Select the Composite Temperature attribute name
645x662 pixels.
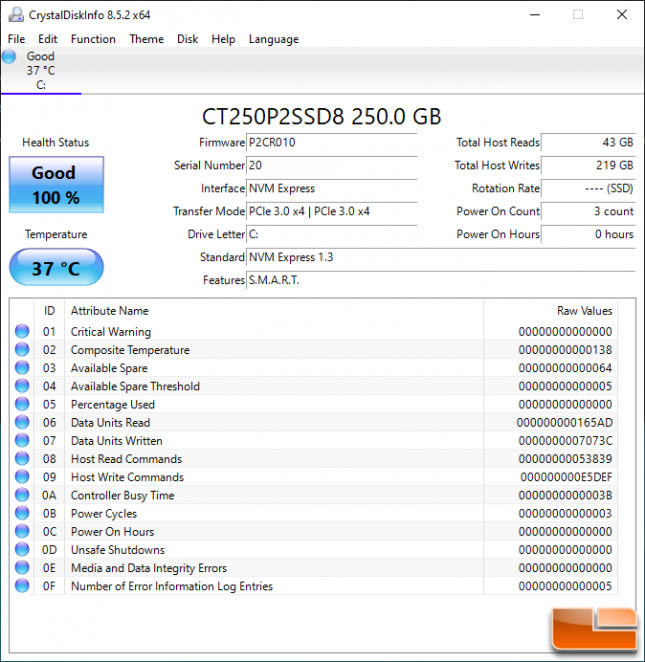[130, 350]
